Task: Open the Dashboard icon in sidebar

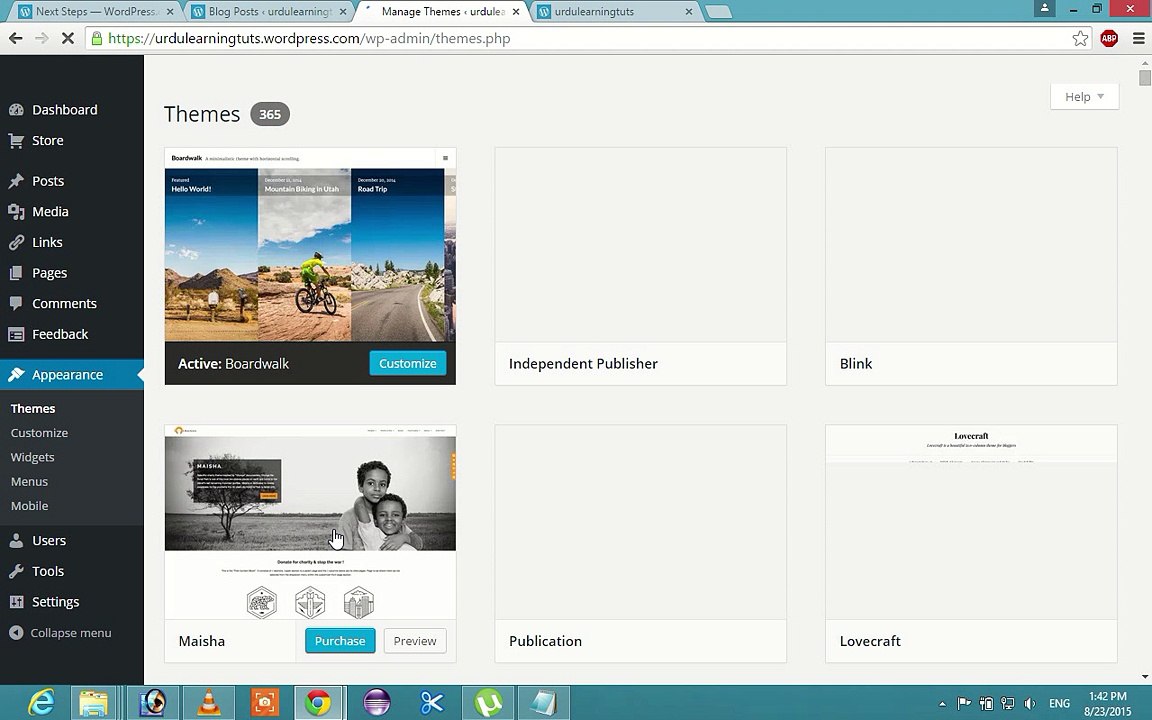Action: [x=16, y=110]
